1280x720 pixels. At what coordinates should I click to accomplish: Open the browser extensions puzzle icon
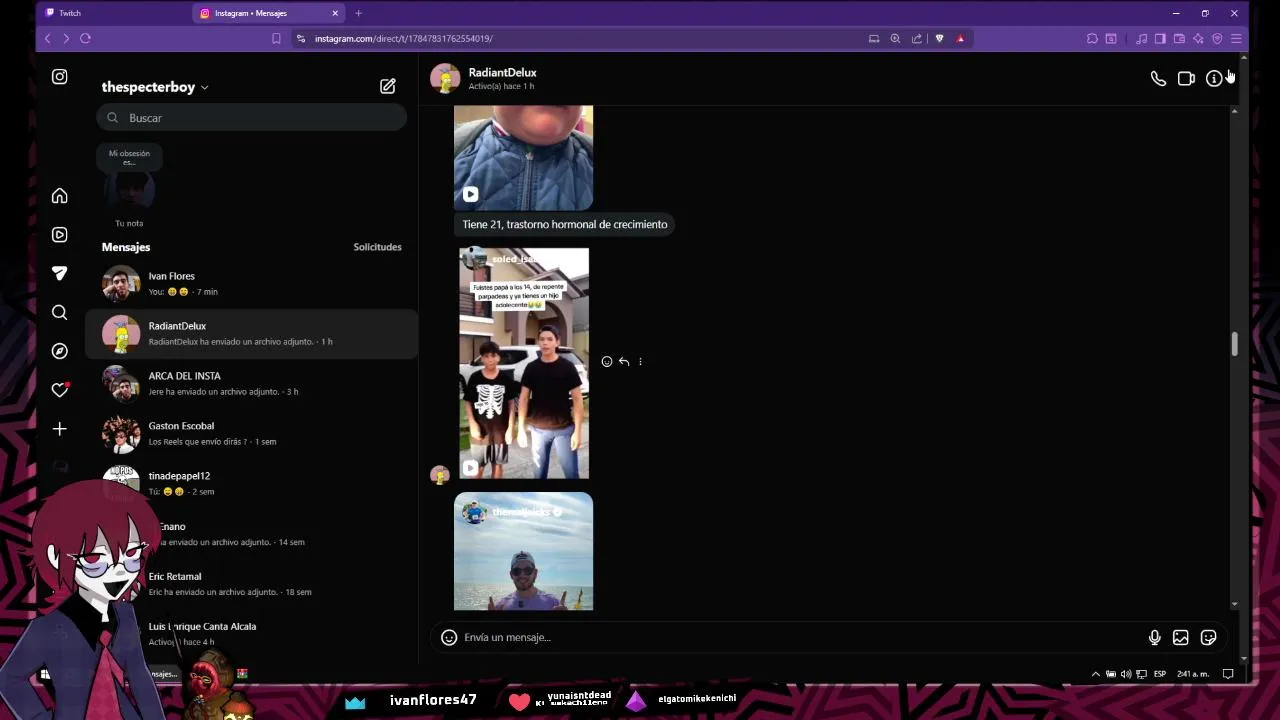pyautogui.click(x=1092, y=39)
